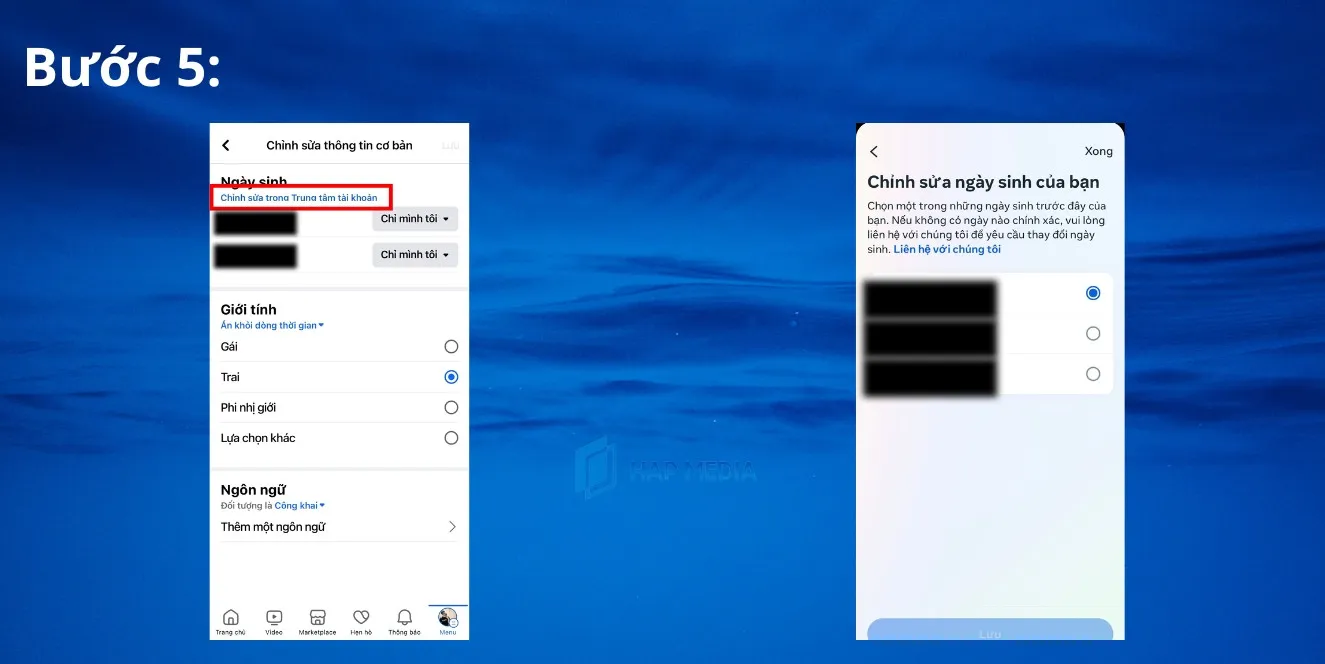Tap Xong to finish editing birthday
This screenshot has width=1325, height=664.
point(1098,151)
